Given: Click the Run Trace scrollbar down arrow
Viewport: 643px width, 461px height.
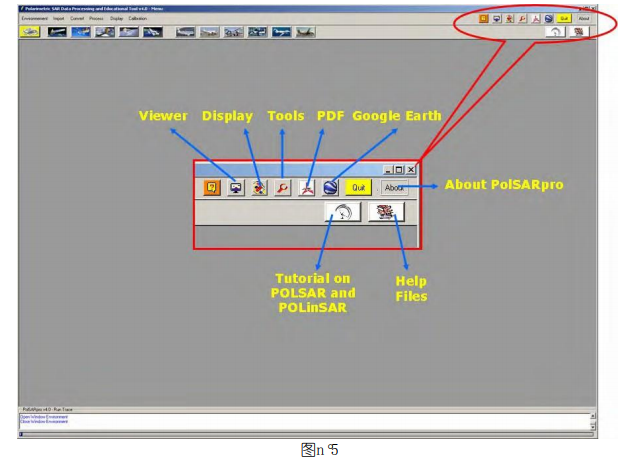Looking at the screenshot, I should coord(593,427).
